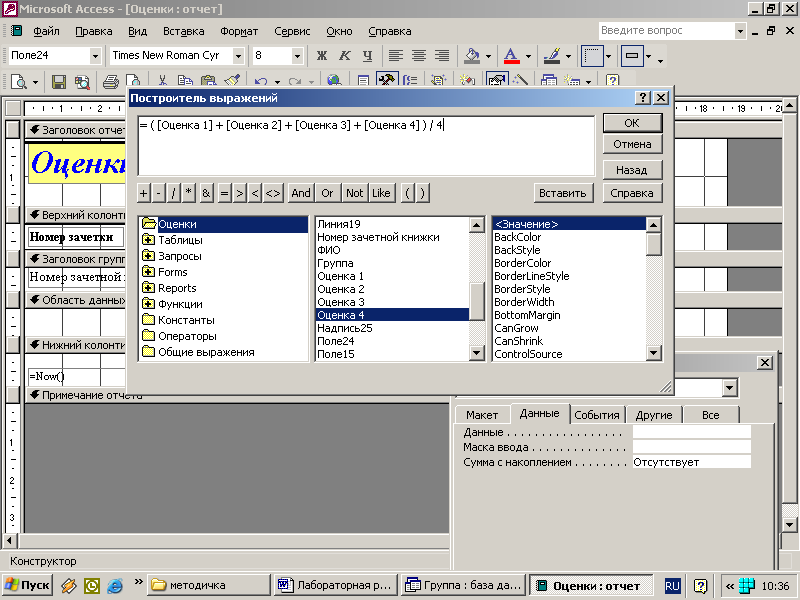
Task: Switch to the События tab
Action: click(x=596, y=415)
